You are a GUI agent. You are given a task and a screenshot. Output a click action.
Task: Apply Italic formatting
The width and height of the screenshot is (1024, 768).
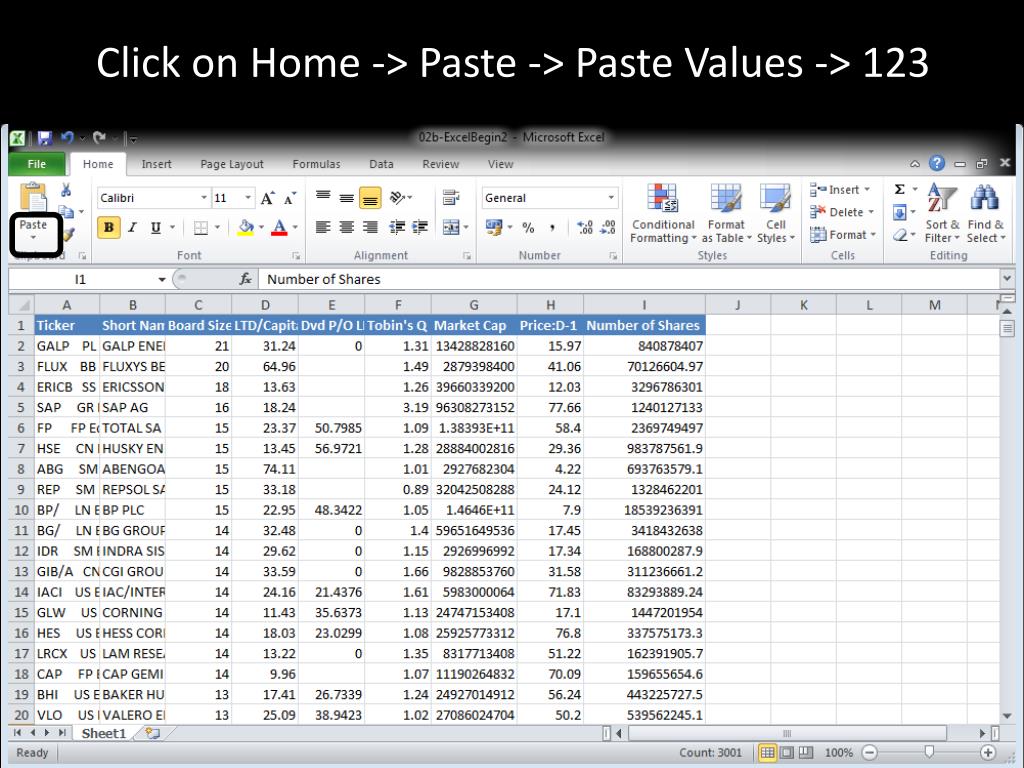point(132,227)
